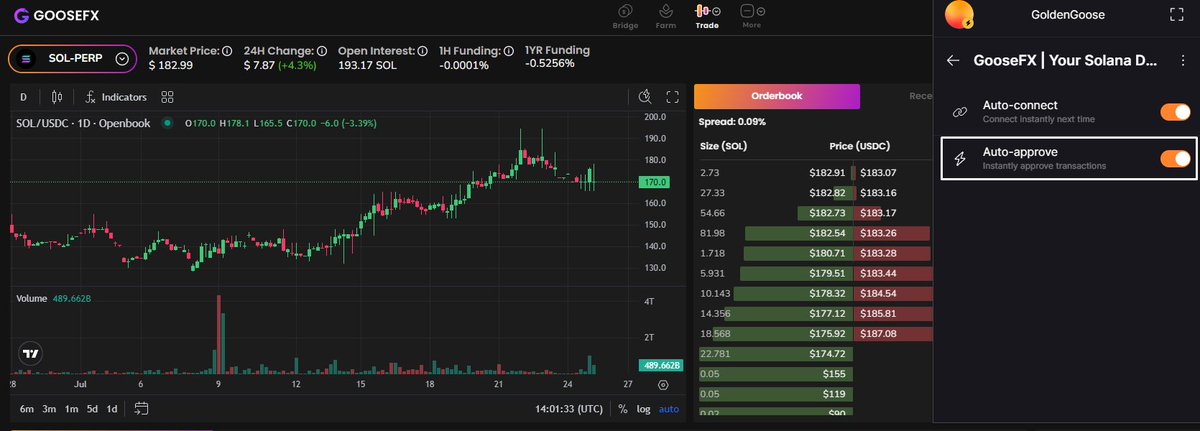Toggle auto scale on chart
1200x431 pixels.
pyautogui.click(x=668, y=408)
